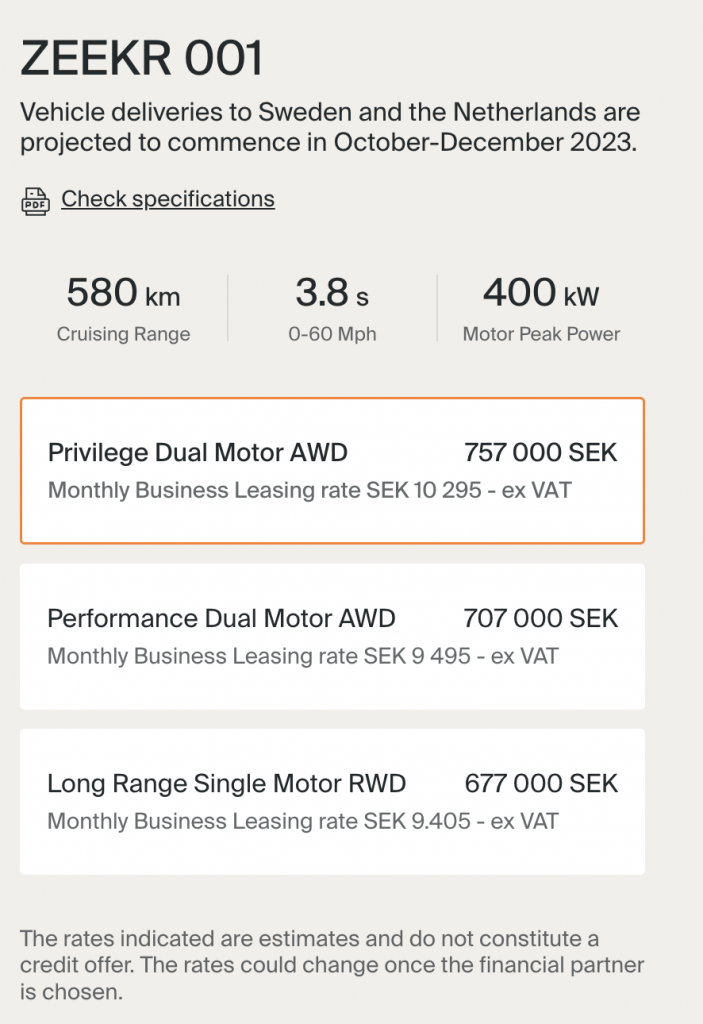This screenshot has height=1024, width=703.
Task: Click the 707 000 SEK price
Action: pos(541,618)
